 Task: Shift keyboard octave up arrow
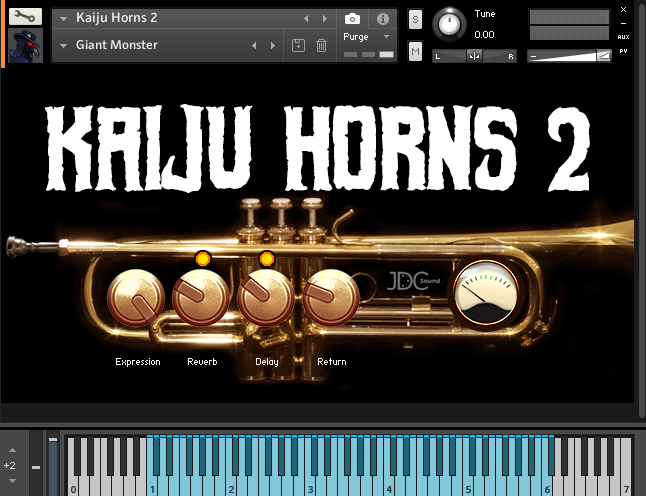point(12,450)
